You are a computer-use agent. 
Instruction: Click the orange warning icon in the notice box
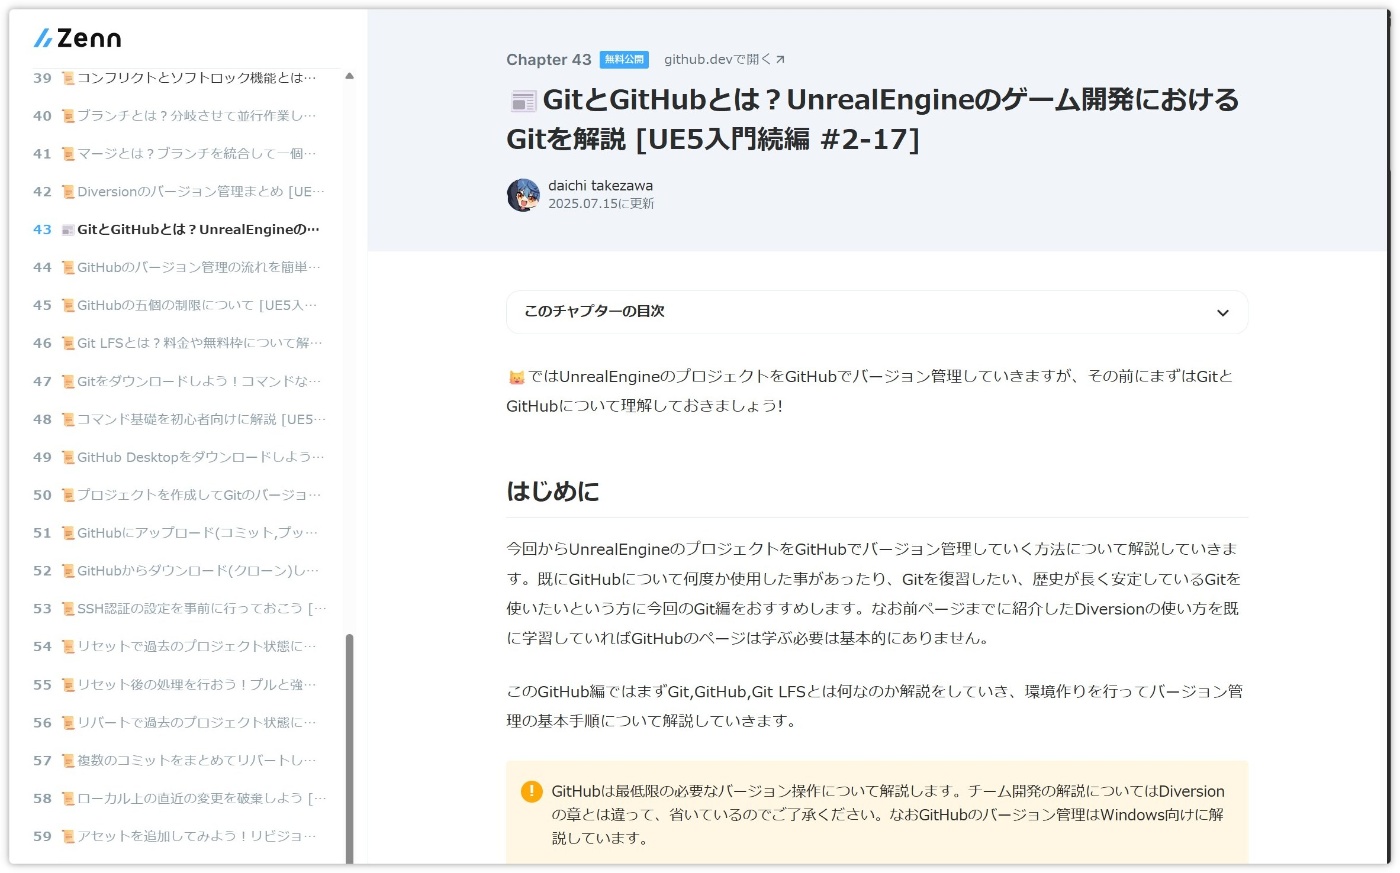(532, 792)
